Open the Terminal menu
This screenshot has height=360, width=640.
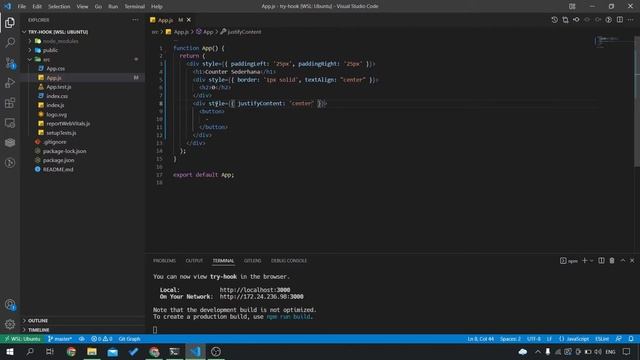[135, 7]
